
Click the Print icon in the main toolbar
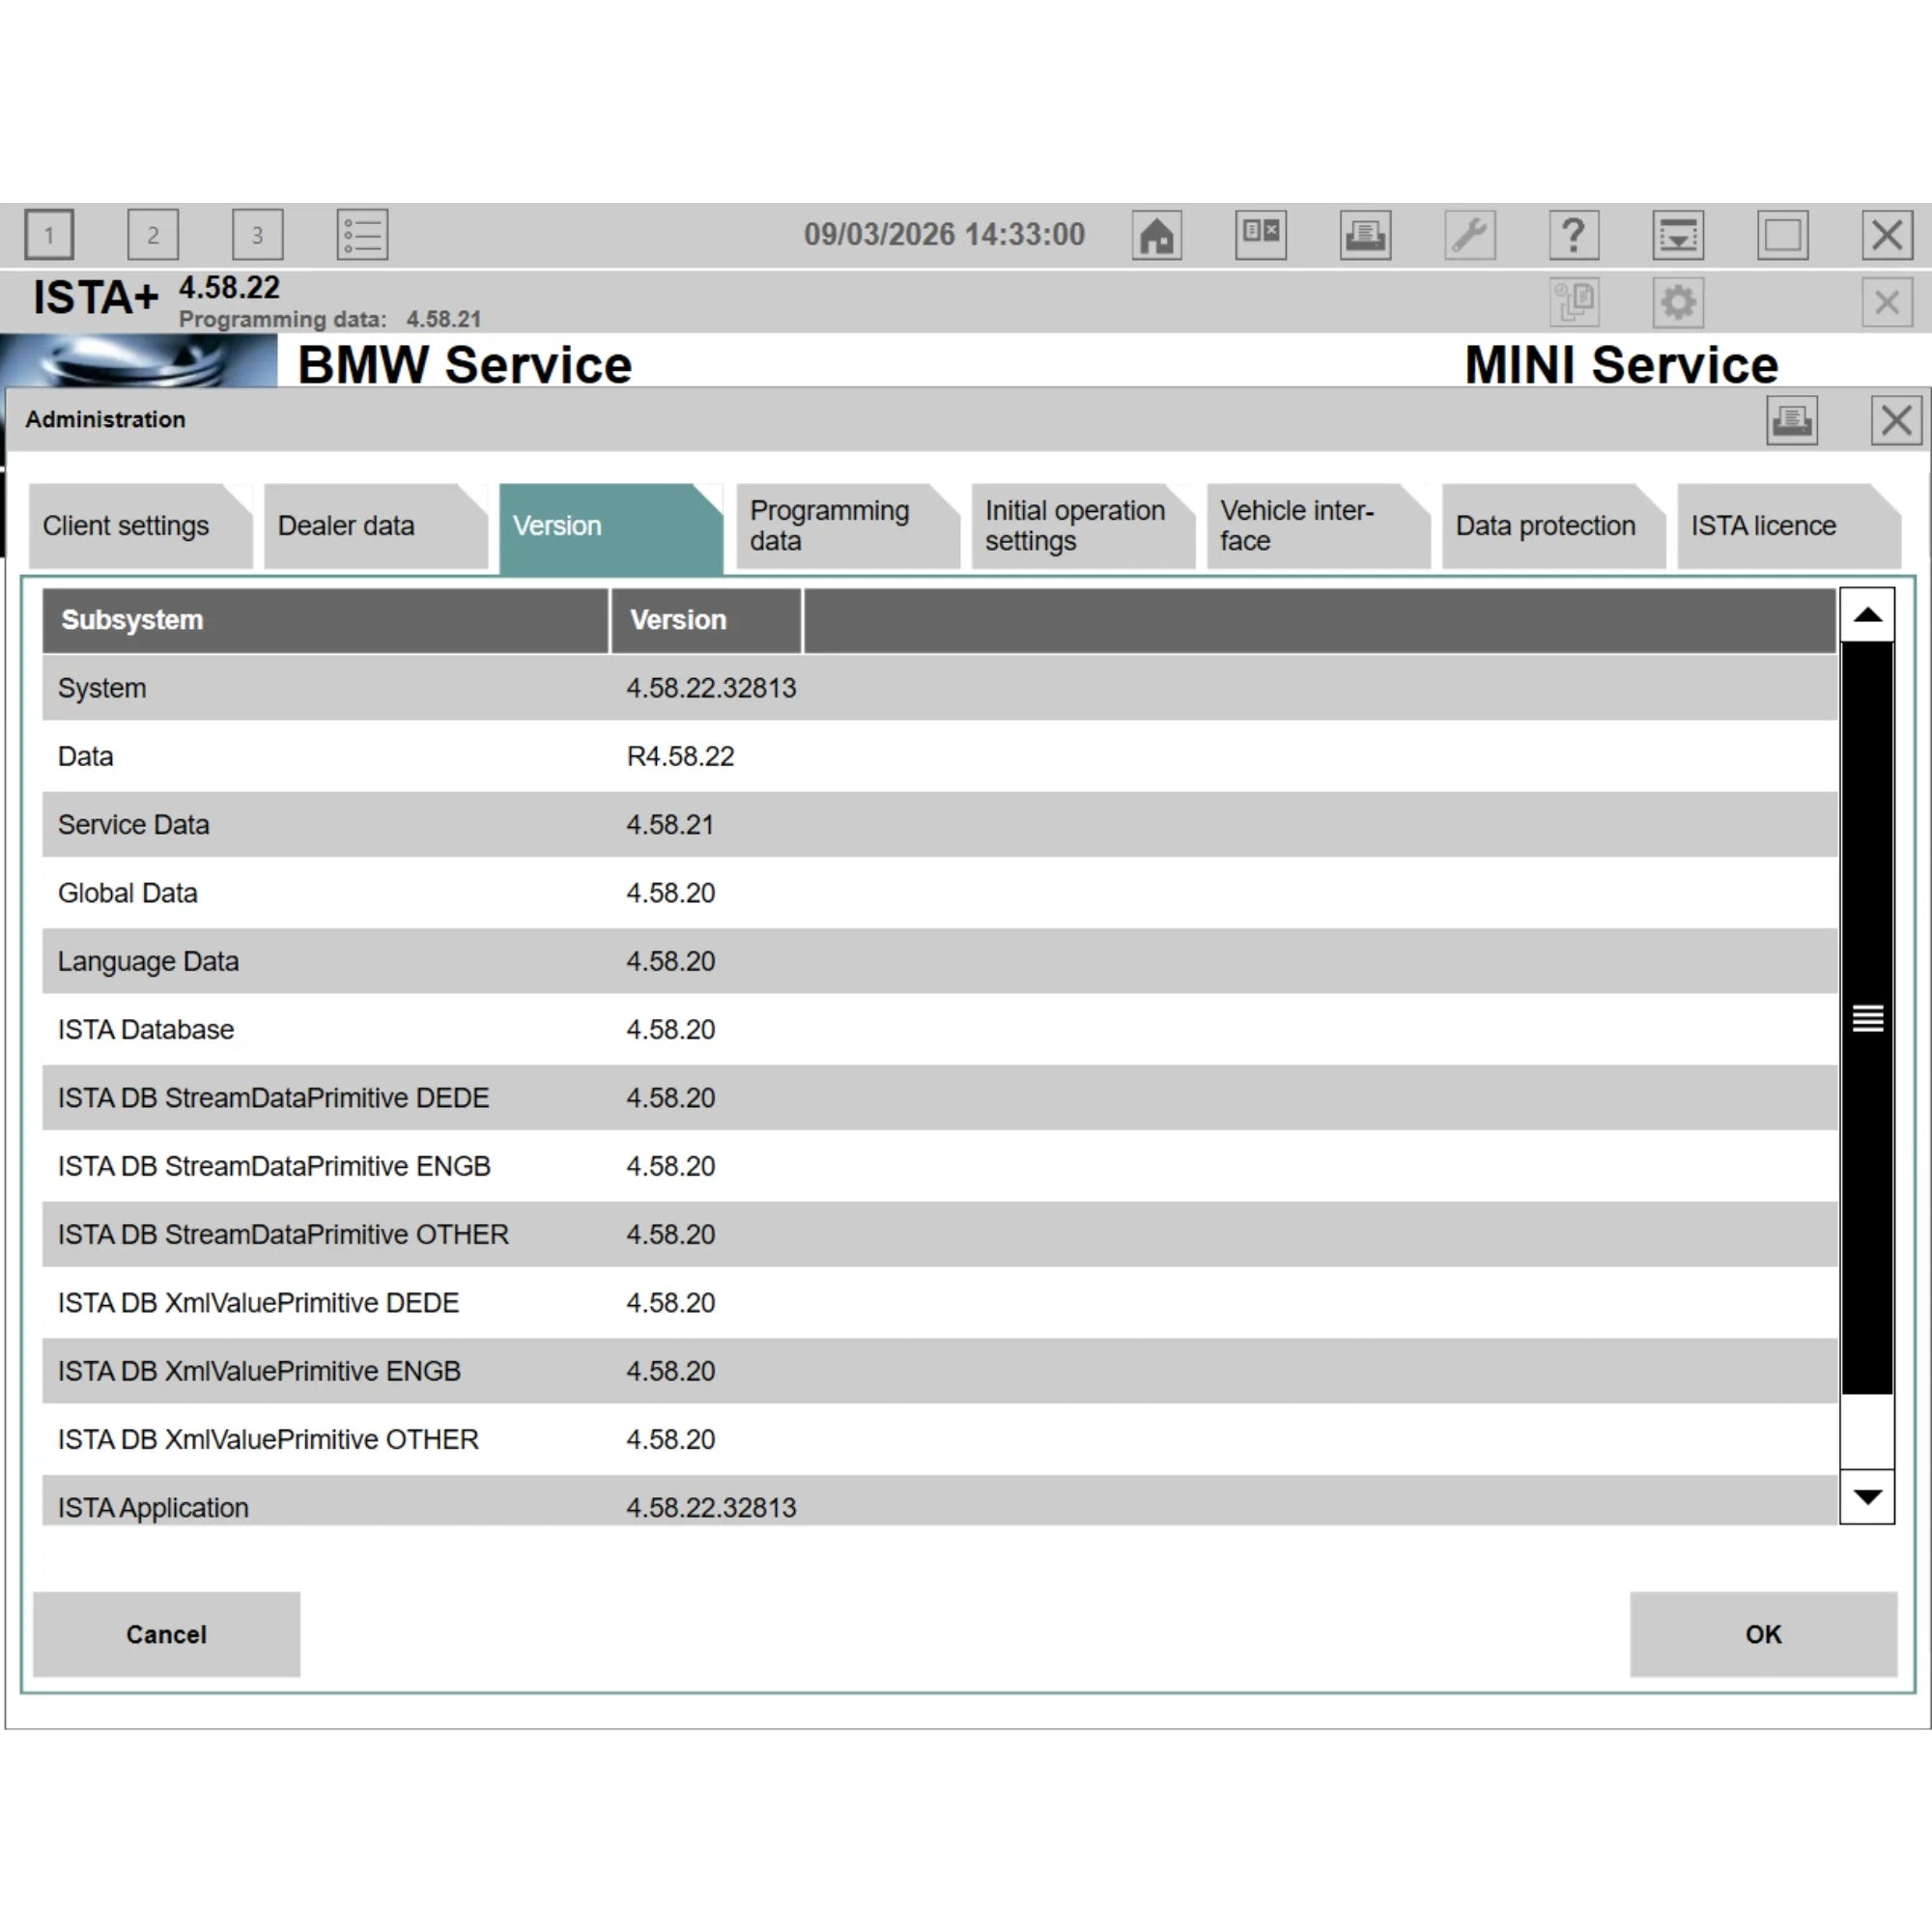point(1366,234)
